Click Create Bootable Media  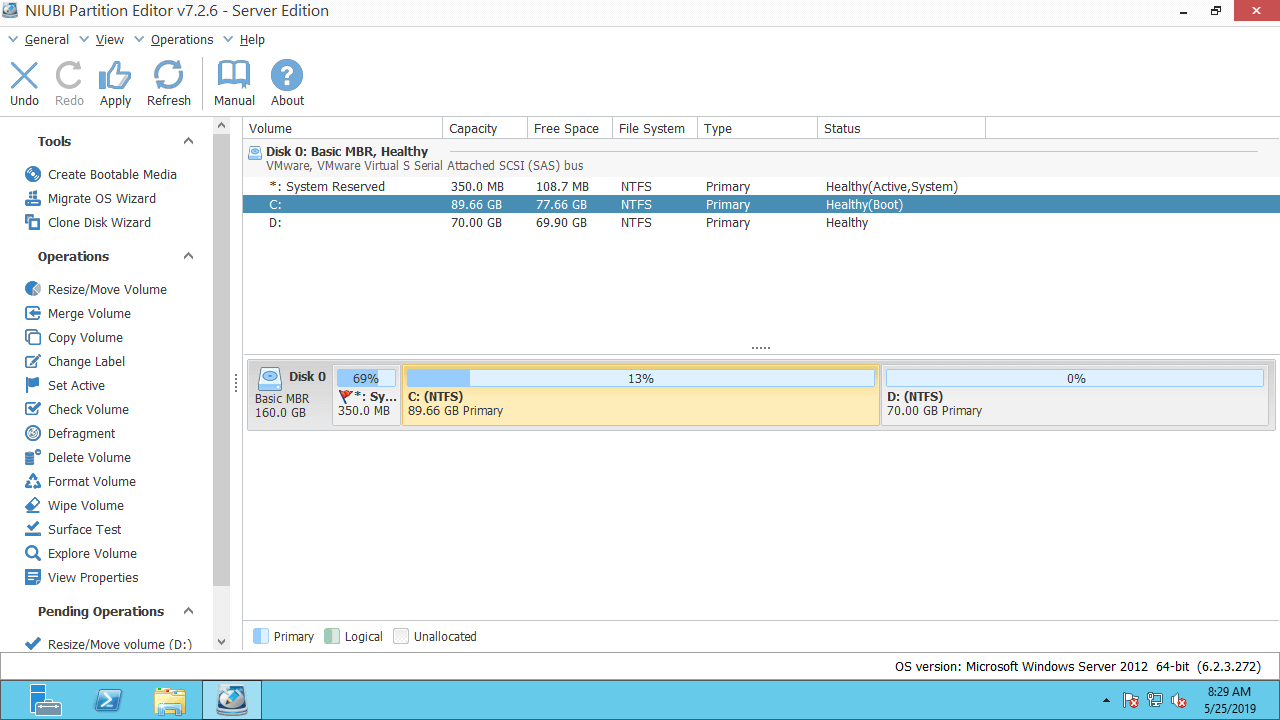pos(112,174)
